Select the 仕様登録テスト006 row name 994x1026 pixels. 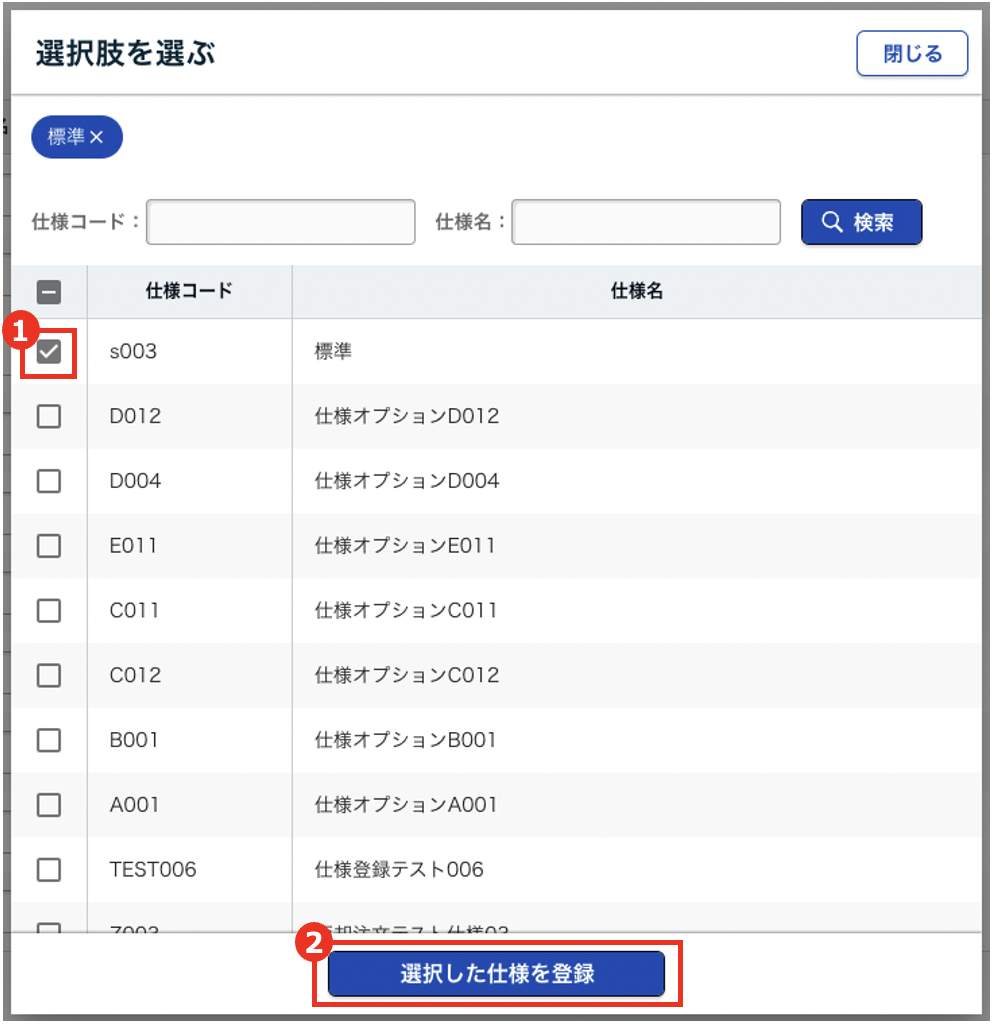click(x=399, y=870)
